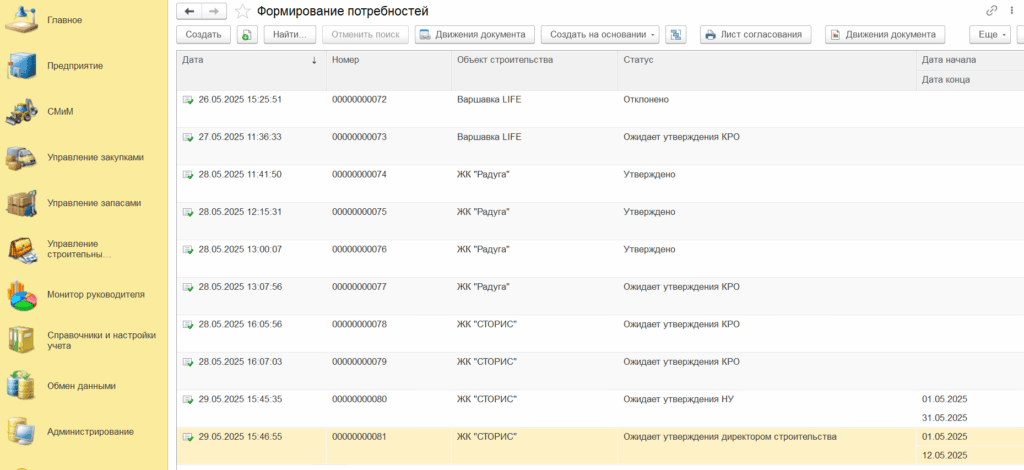This screenshot has height=470, width=1024.
Task: Click Варшавка LIFE in row 00000000073
Action: coord(489,137)
